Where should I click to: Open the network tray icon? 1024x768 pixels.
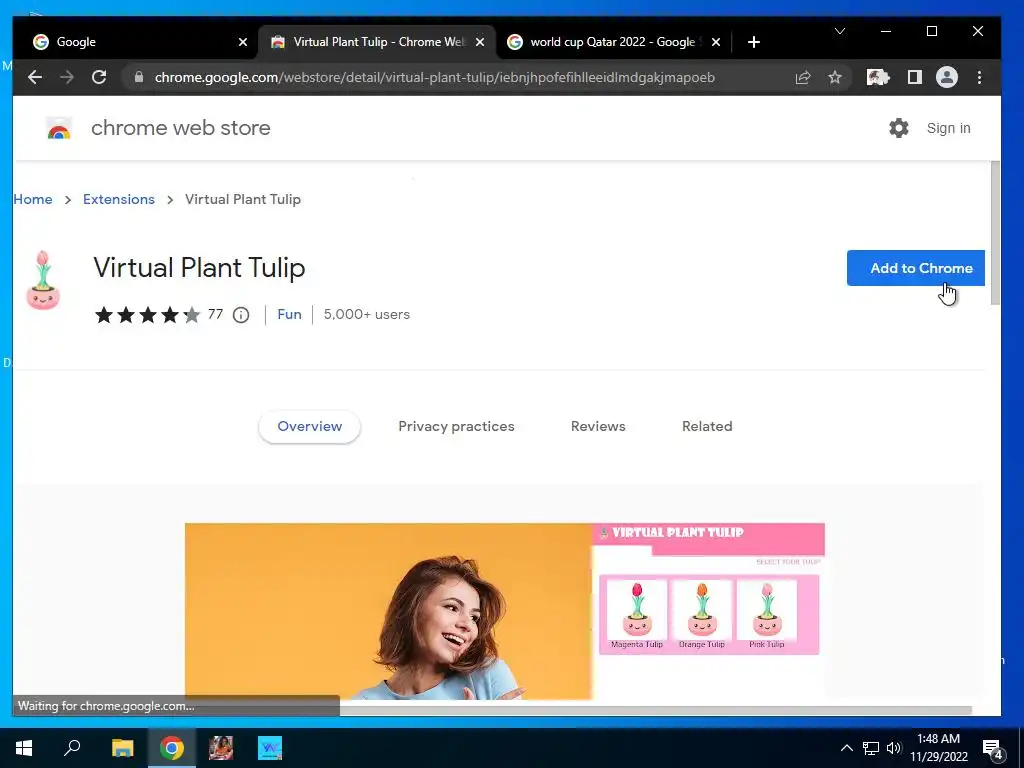[871, 748]
